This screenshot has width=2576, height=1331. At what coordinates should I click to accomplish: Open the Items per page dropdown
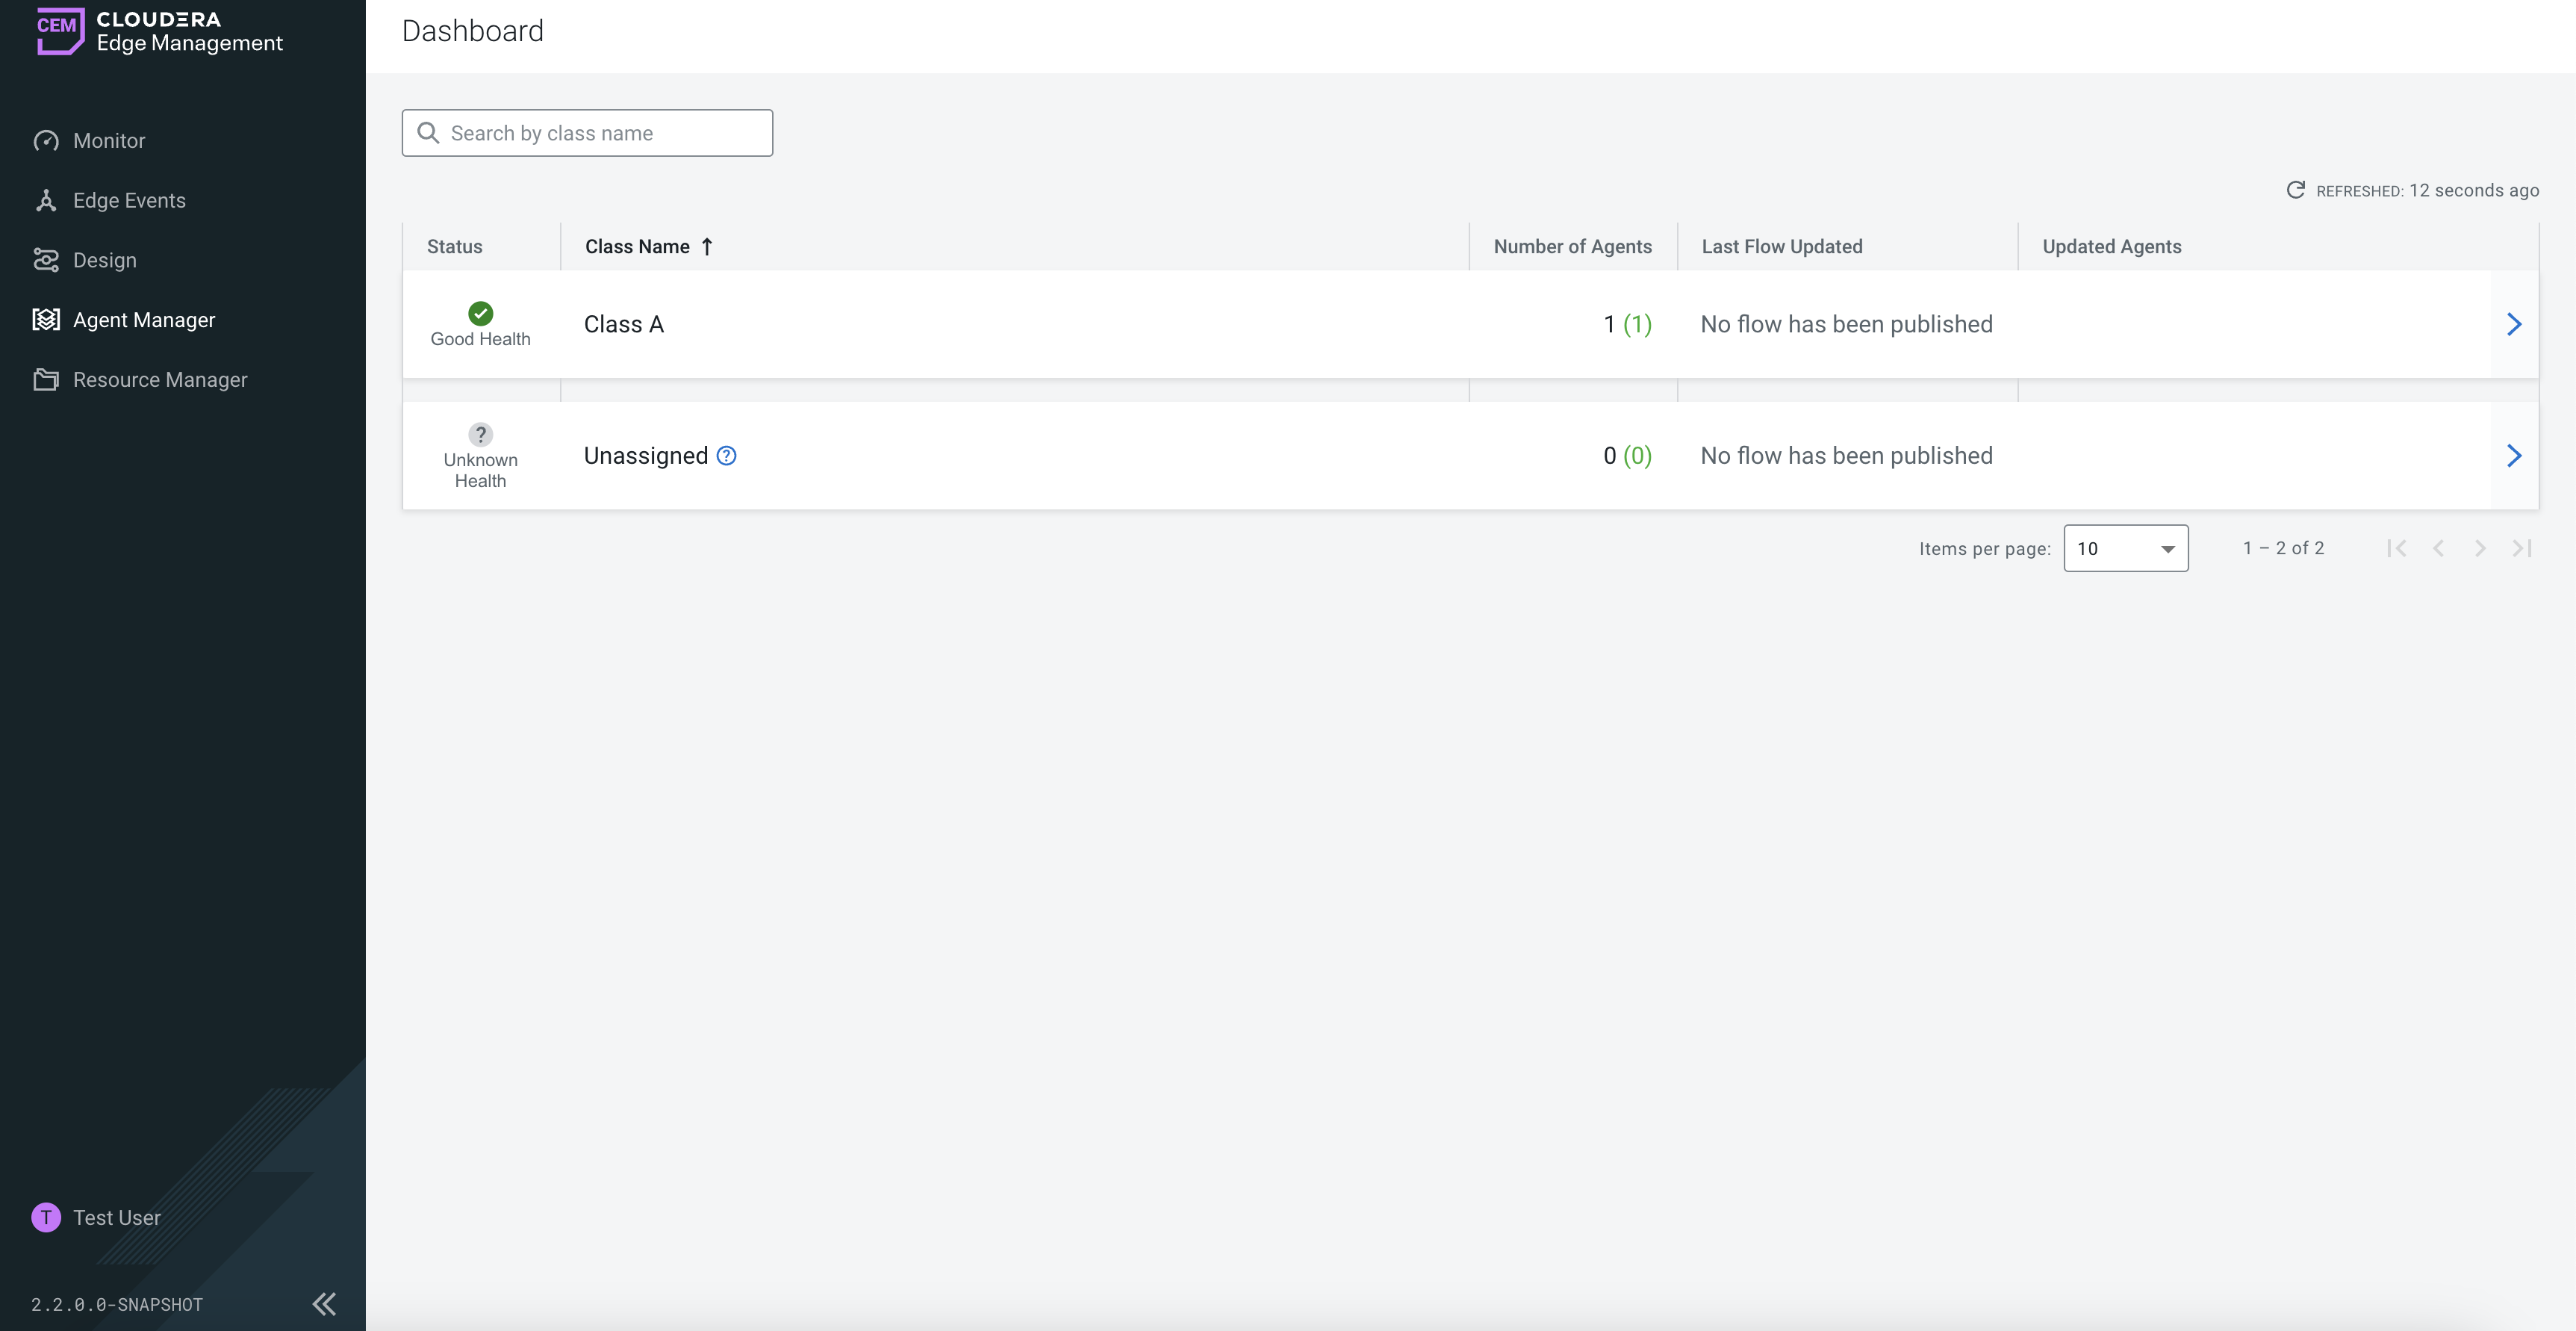point(2125,548)
